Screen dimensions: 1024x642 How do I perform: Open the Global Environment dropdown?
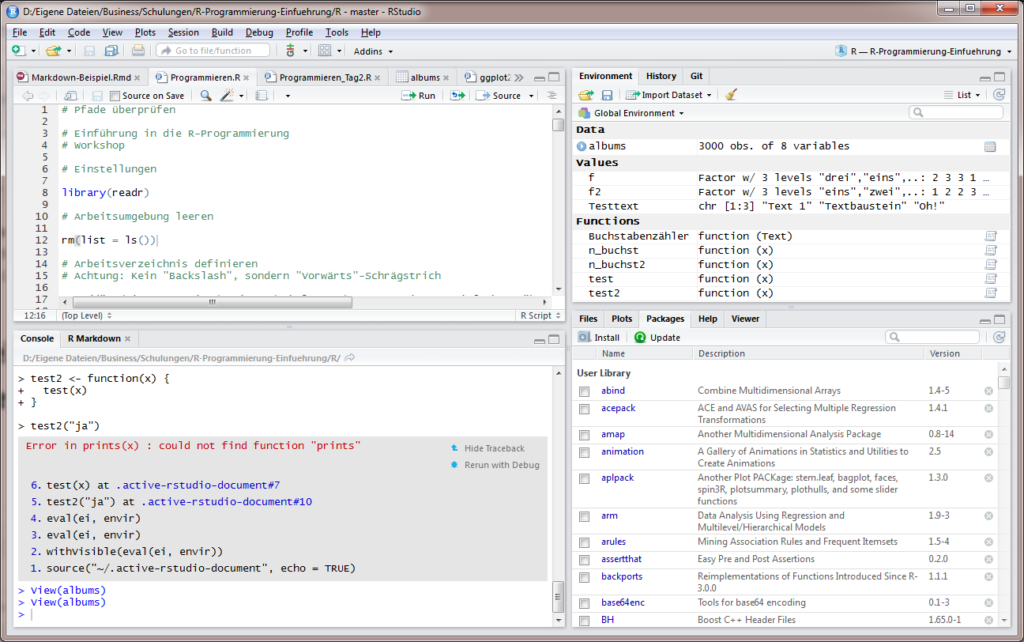tap(632, 113)
